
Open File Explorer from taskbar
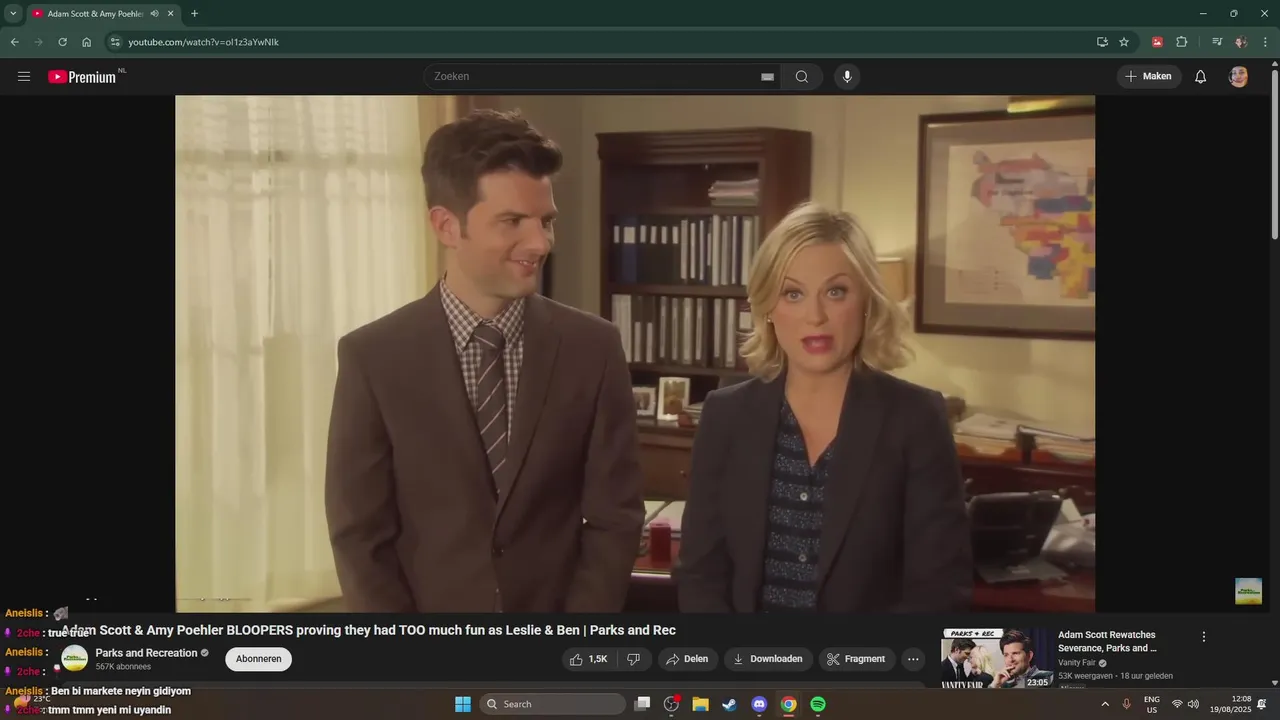(701, 704)
